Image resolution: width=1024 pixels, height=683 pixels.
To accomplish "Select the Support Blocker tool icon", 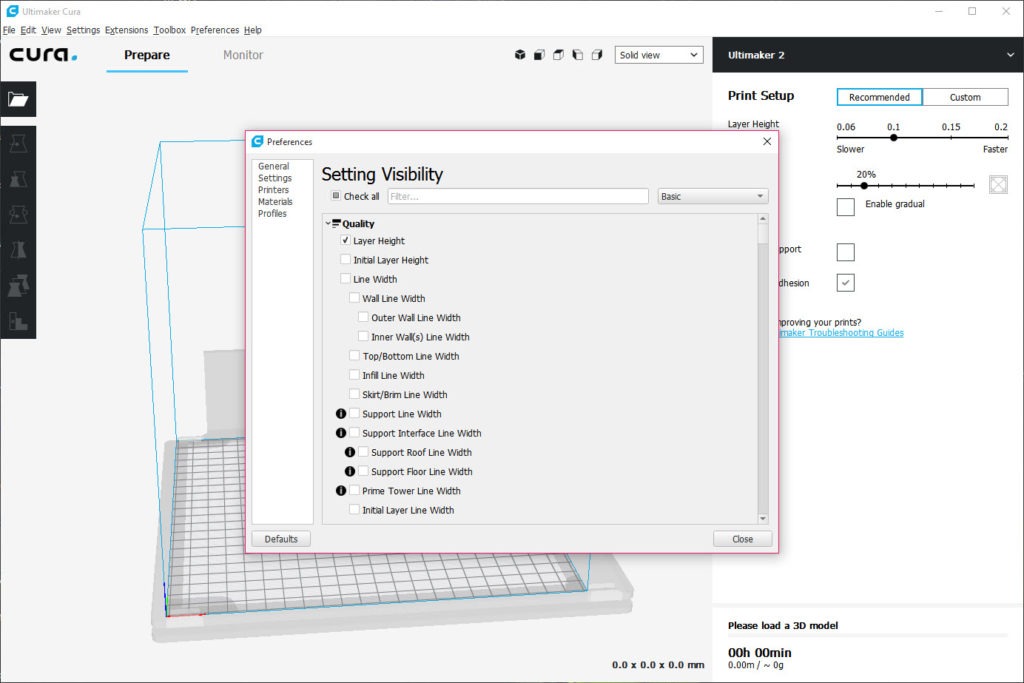I will point(18,321).
